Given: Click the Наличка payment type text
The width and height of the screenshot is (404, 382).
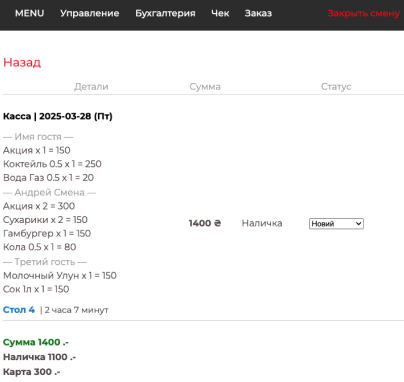Looking at the screenshot, I should click(262, 223).
